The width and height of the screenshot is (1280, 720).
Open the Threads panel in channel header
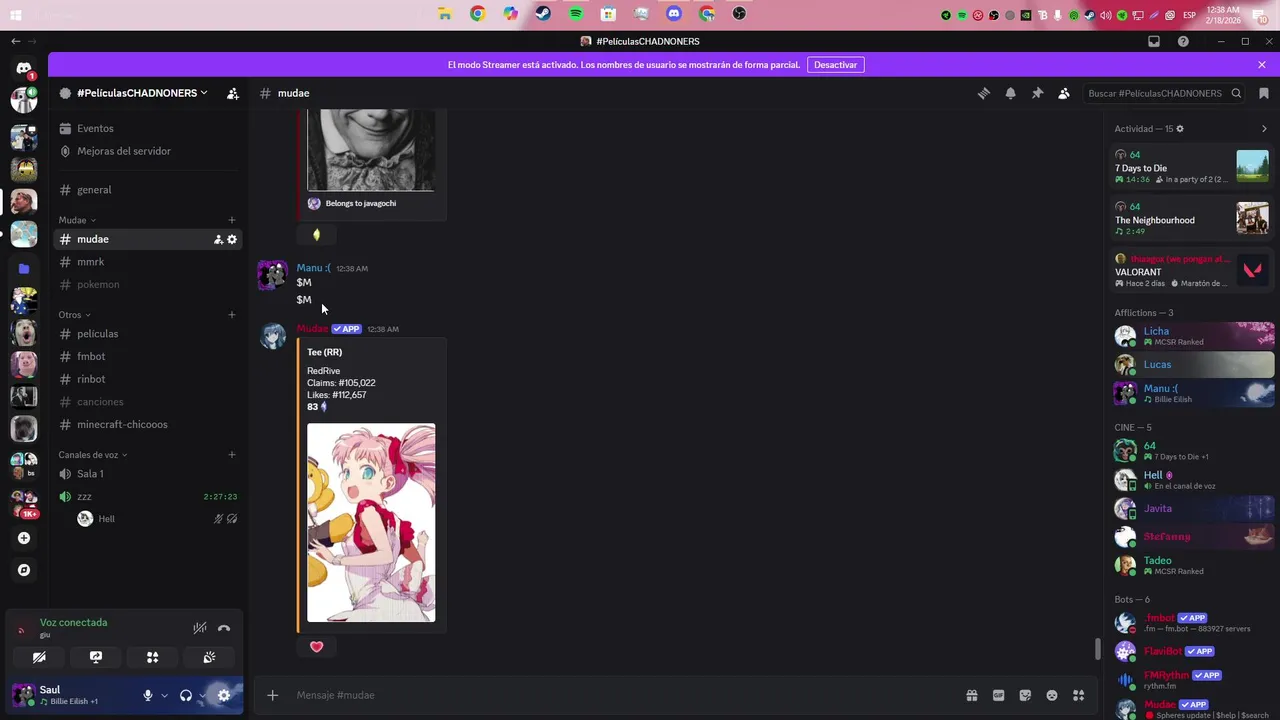pos(984,93)
